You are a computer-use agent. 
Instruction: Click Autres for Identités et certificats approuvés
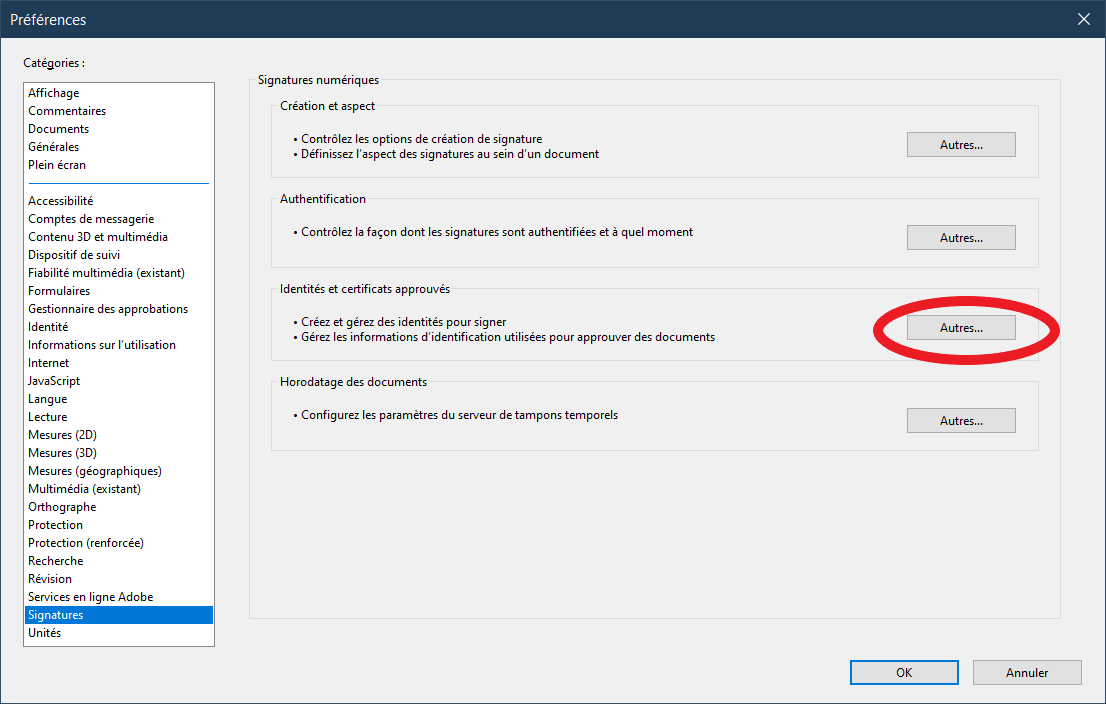960,328
